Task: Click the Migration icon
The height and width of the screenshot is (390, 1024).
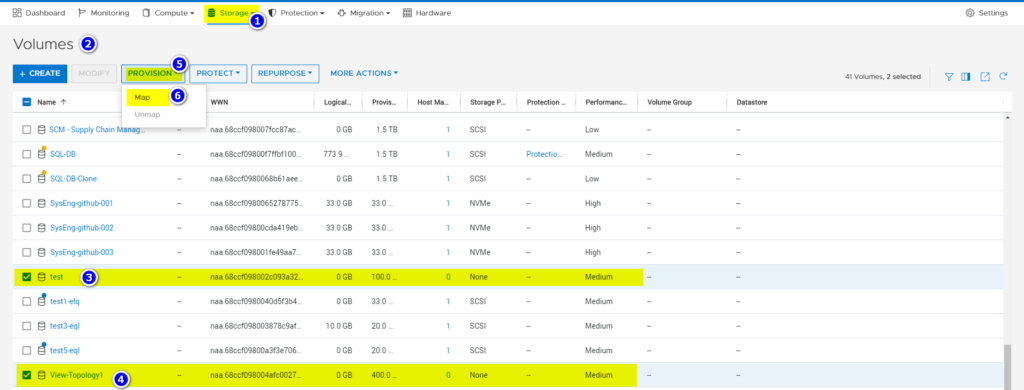Action: pyautogui.click(x=342, y=13)
